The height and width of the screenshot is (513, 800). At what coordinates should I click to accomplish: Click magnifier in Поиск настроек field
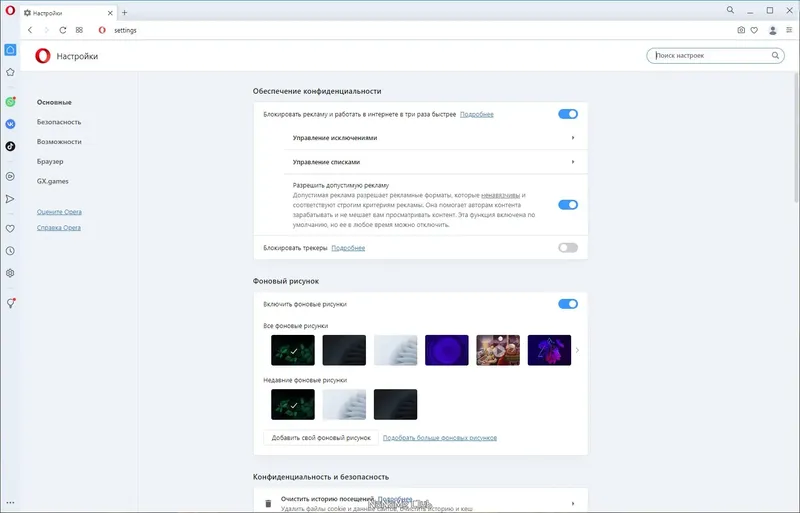[x=775, y=56]
